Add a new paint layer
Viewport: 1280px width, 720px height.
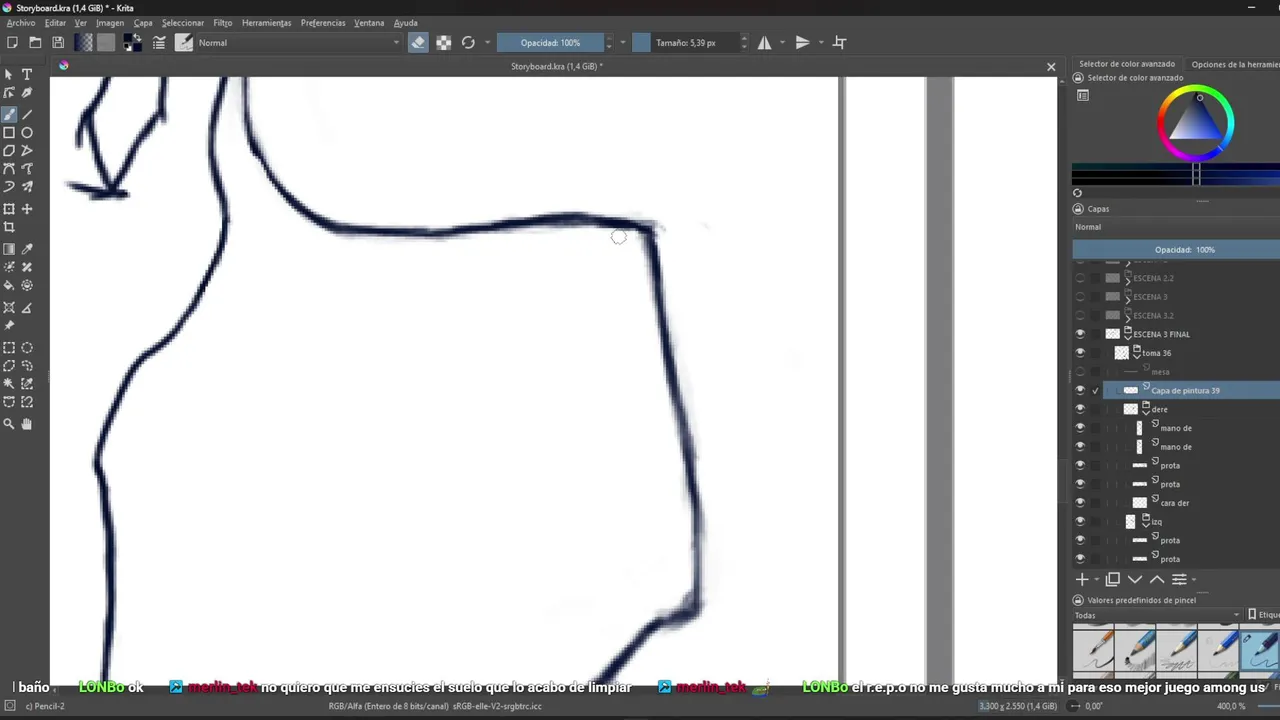tap(1082, 579)
